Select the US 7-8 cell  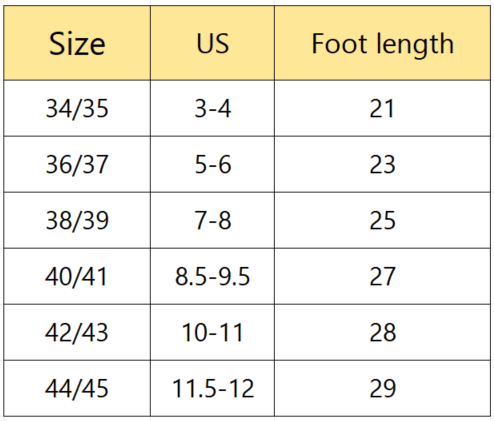tap(212, 220)
